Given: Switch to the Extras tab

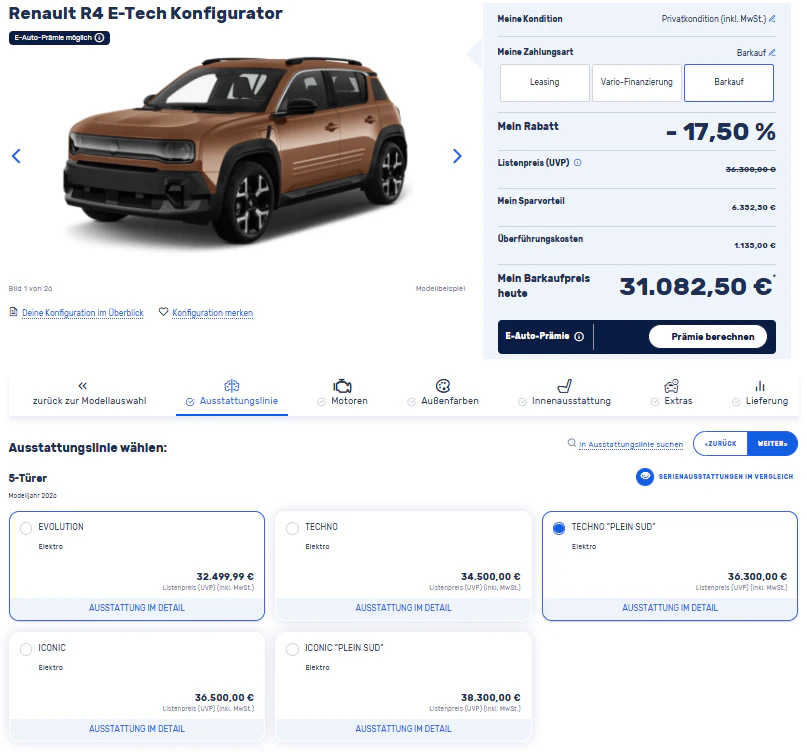Looking at the screenshot, I should pos(671,394).
